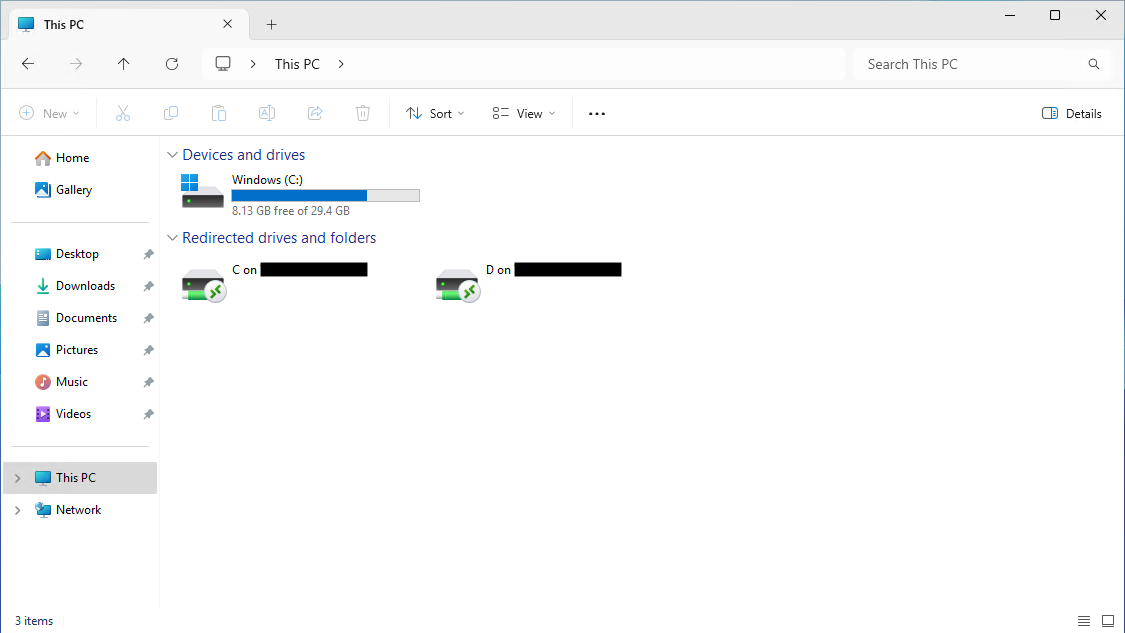This screenshot has height=633, width=1125.
Task: Click the Devices and drives heading
Action: pyautogui.click(x=243, y=155)
